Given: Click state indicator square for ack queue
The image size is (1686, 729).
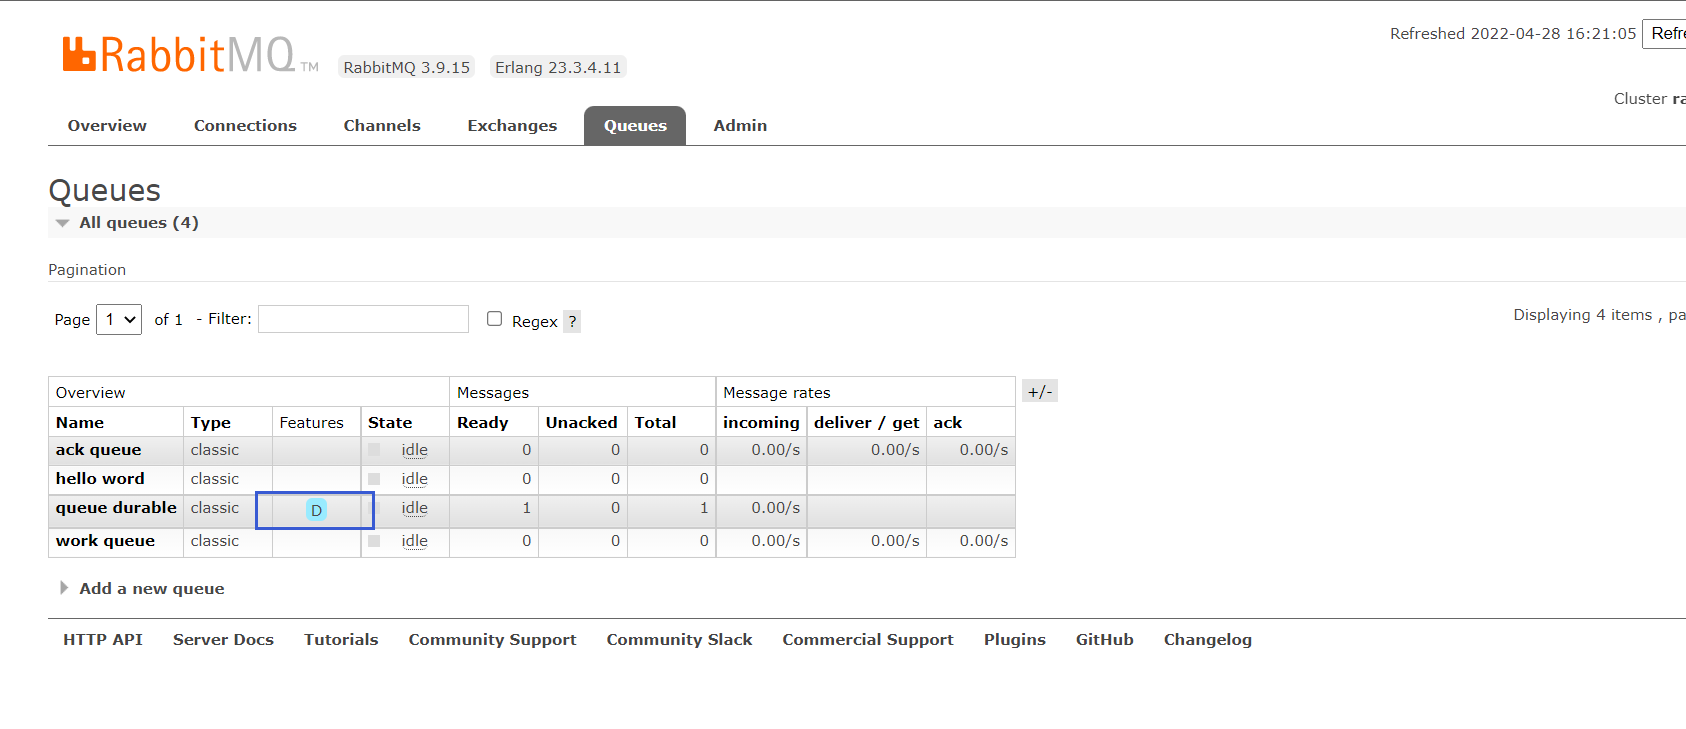Looking at the screenshot, I should (x=374, y=450).
